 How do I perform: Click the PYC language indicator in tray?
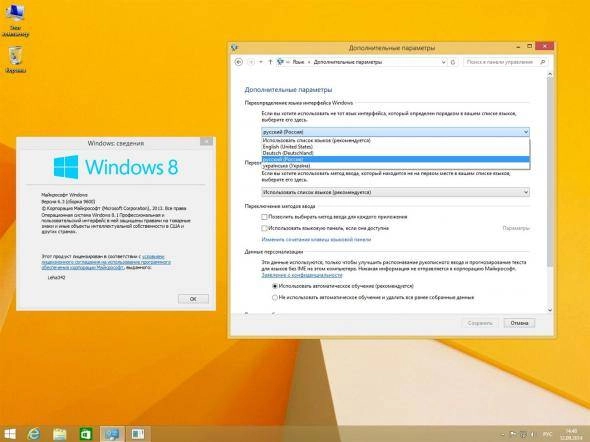[548, 434]
